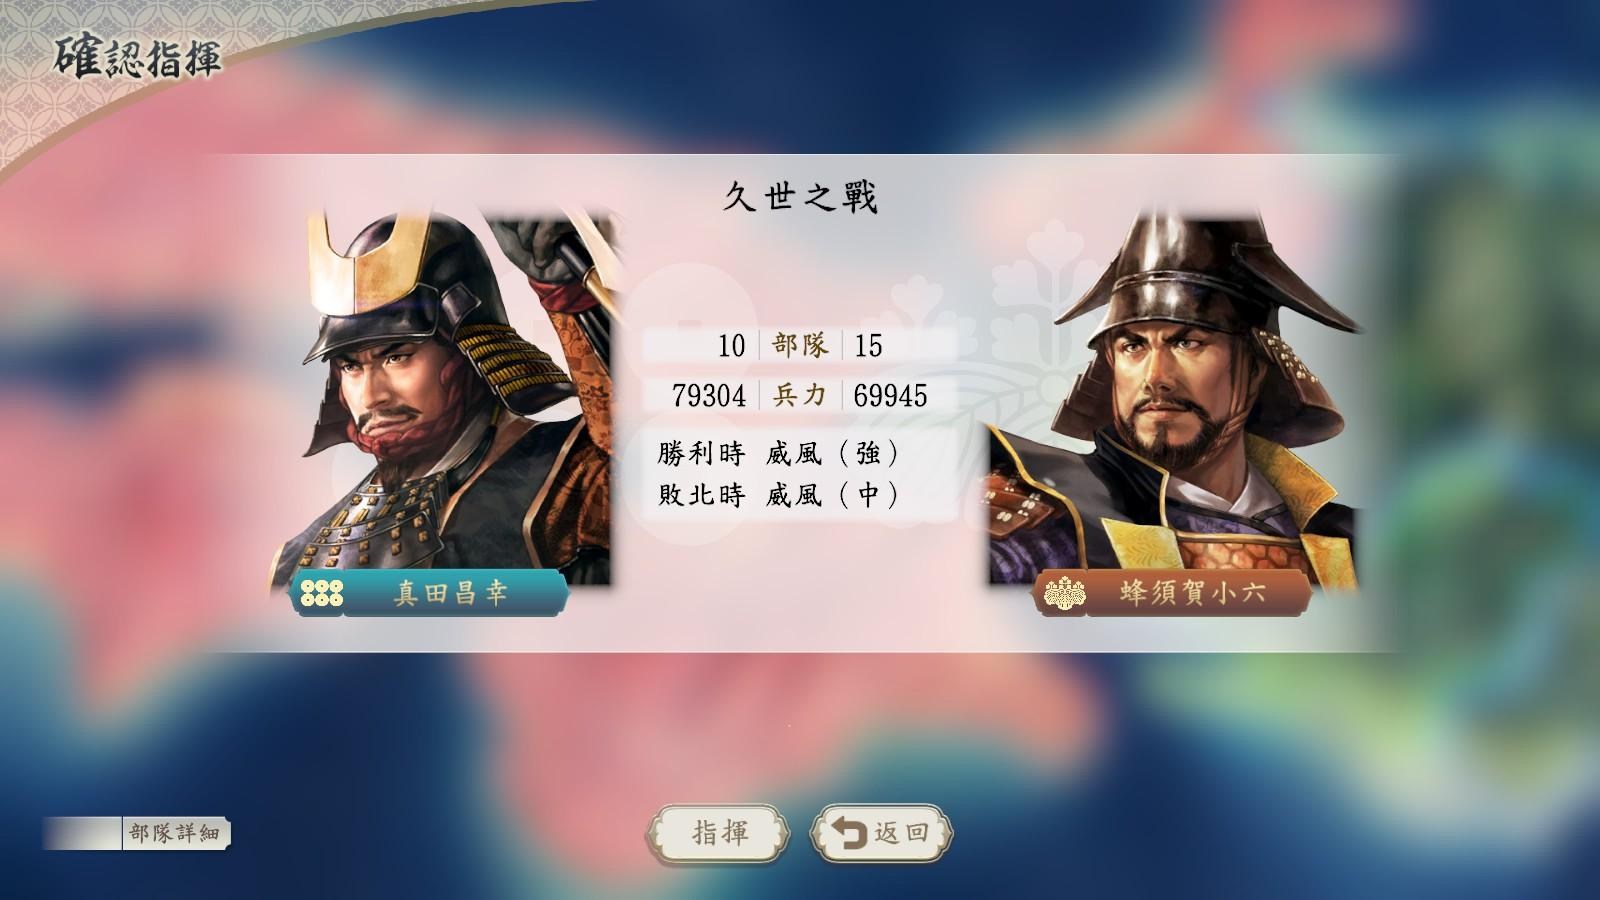
Task: Open 部隊詳細 unit details
Action: coord(175,833)
